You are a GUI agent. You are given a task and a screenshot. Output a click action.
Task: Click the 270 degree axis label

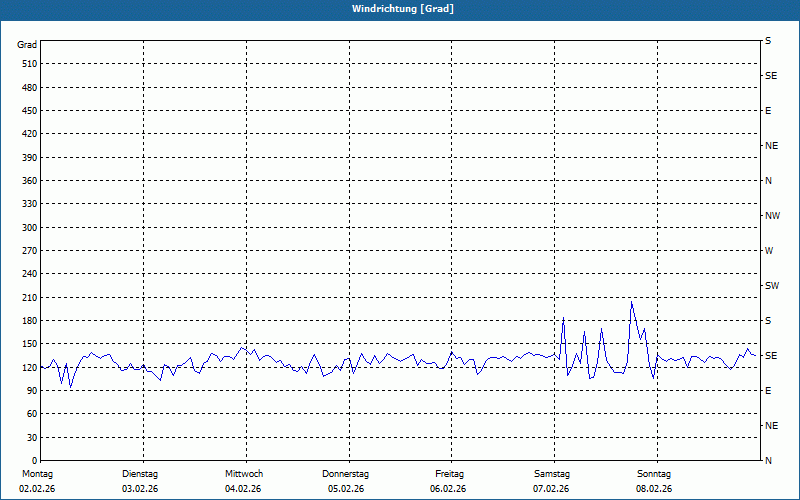point(28,251)
